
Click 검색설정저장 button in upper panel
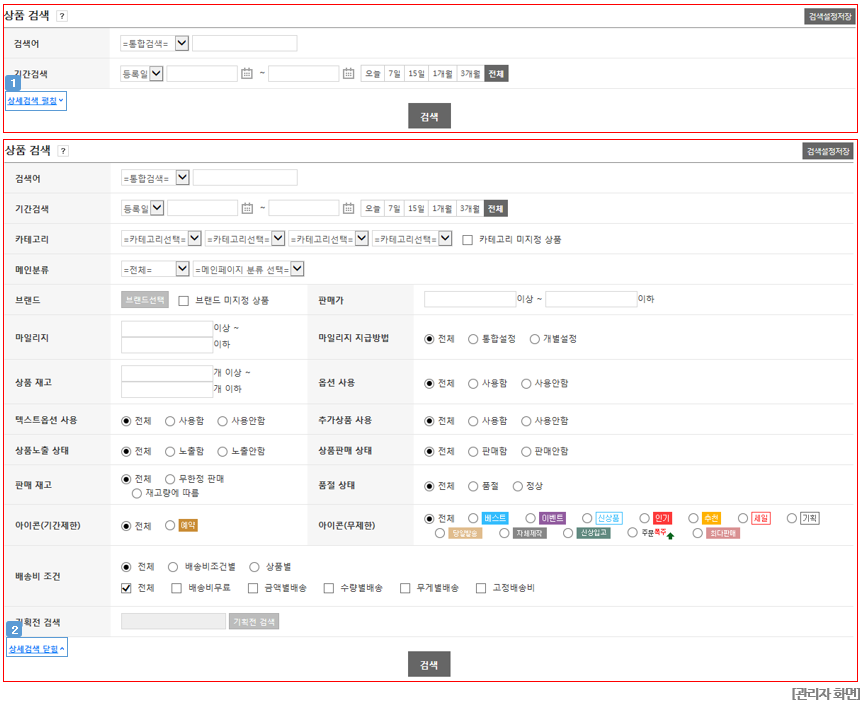[x=829, y=16]
